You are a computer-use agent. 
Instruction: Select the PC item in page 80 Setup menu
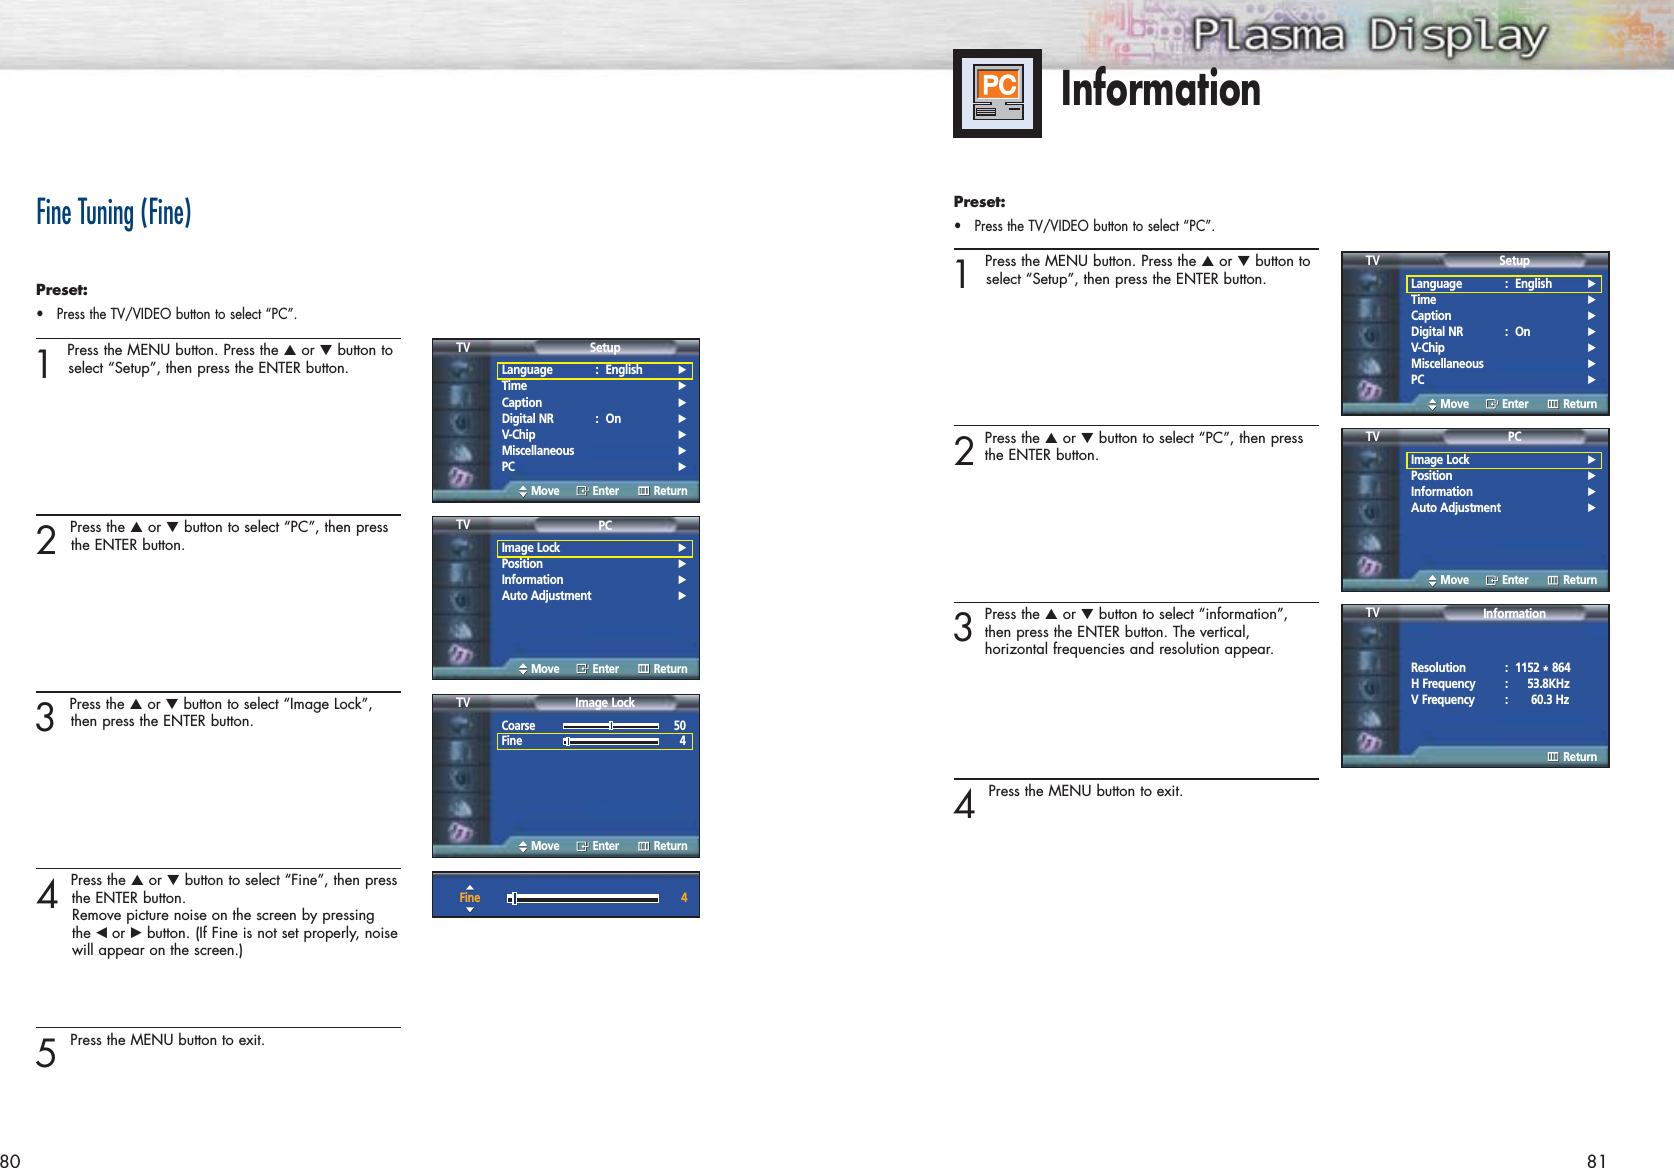pos(509,467)
